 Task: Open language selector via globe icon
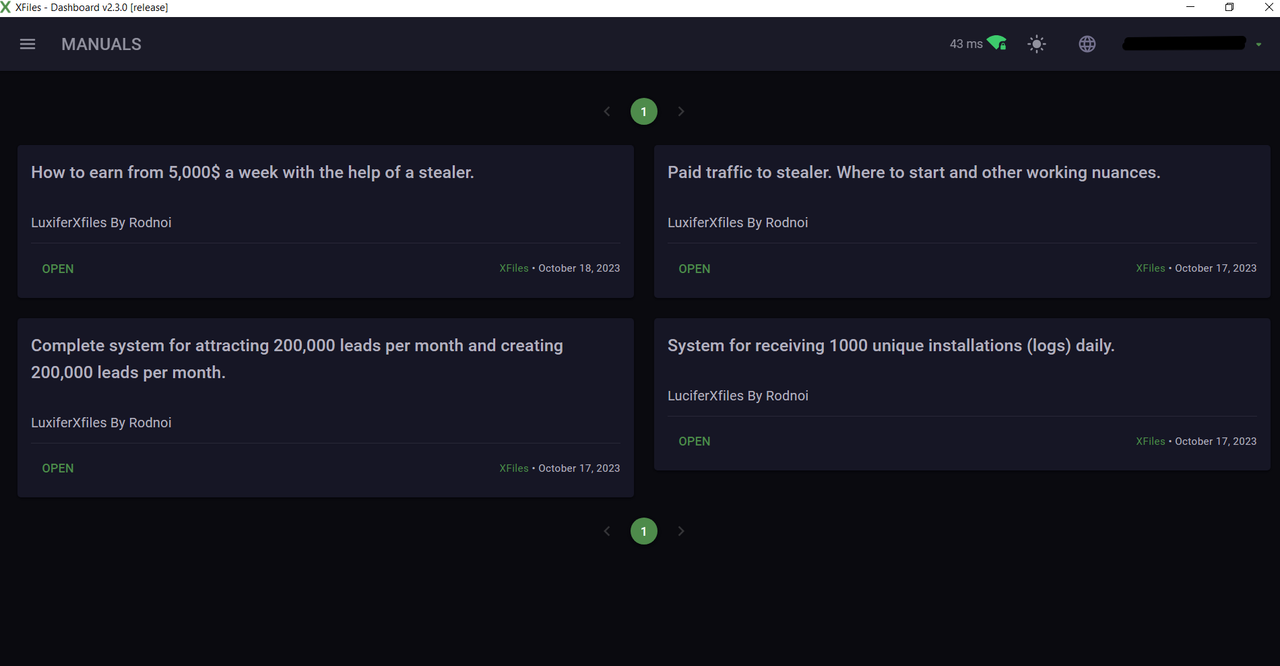[1087, 44]
